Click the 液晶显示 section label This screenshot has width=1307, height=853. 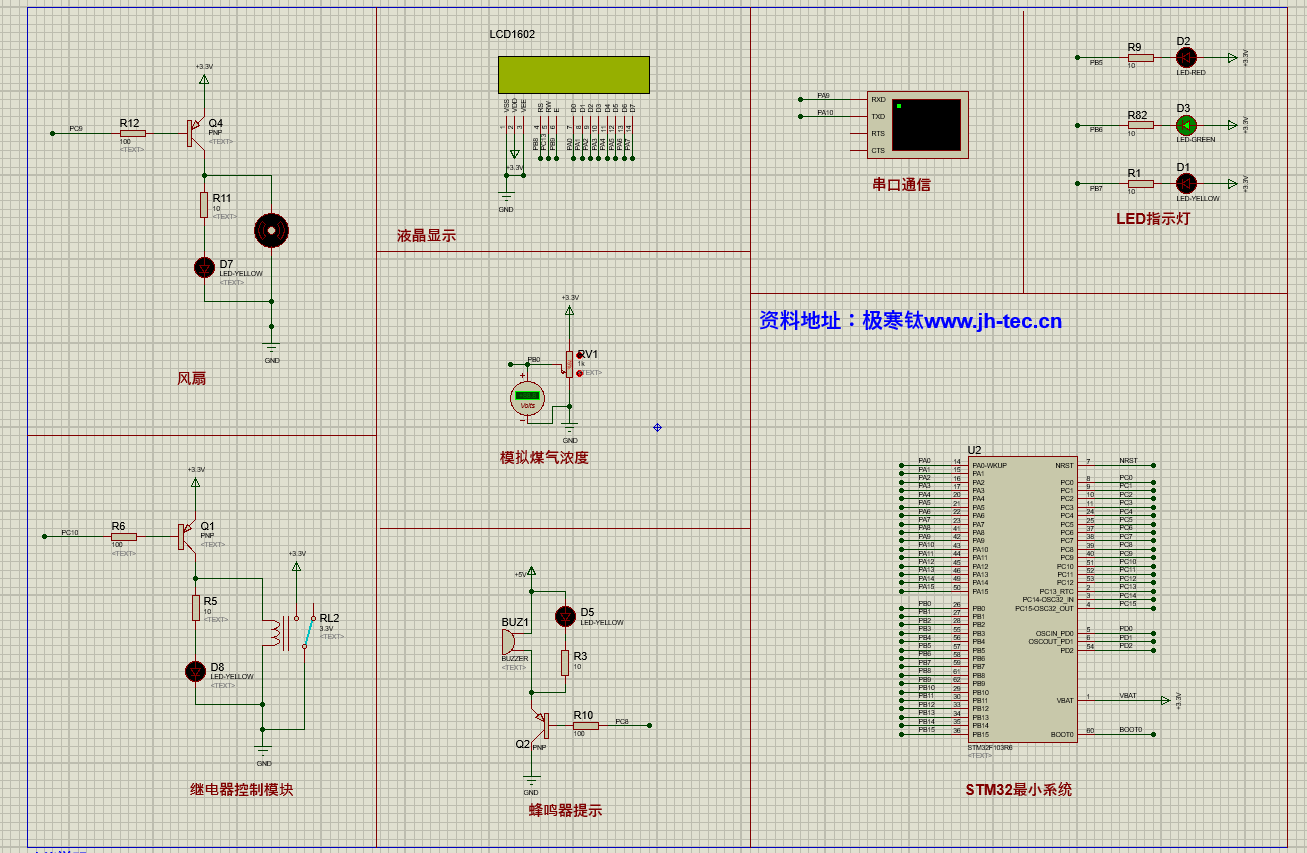(x=426, y=236)
